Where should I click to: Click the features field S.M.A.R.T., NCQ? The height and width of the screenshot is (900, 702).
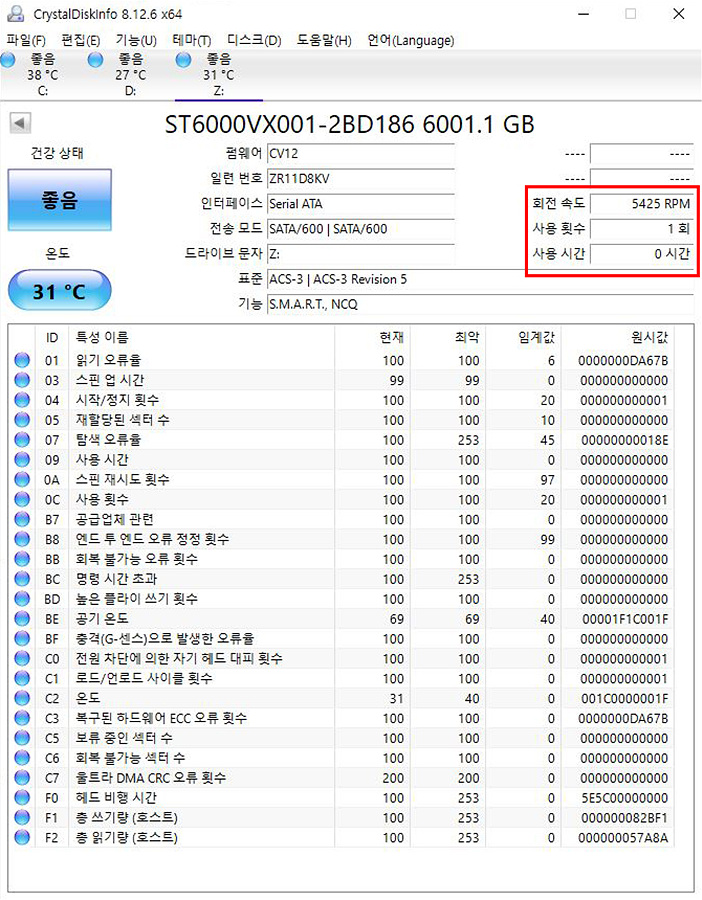(x=480, y=304)
